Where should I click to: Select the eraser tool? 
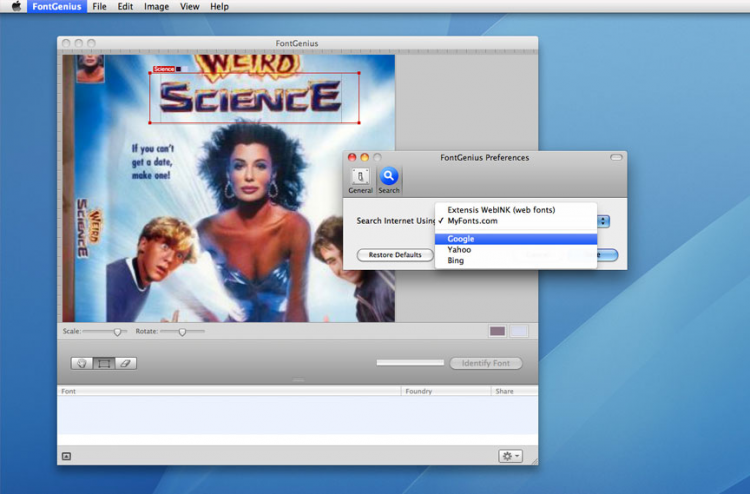[126, 363]
